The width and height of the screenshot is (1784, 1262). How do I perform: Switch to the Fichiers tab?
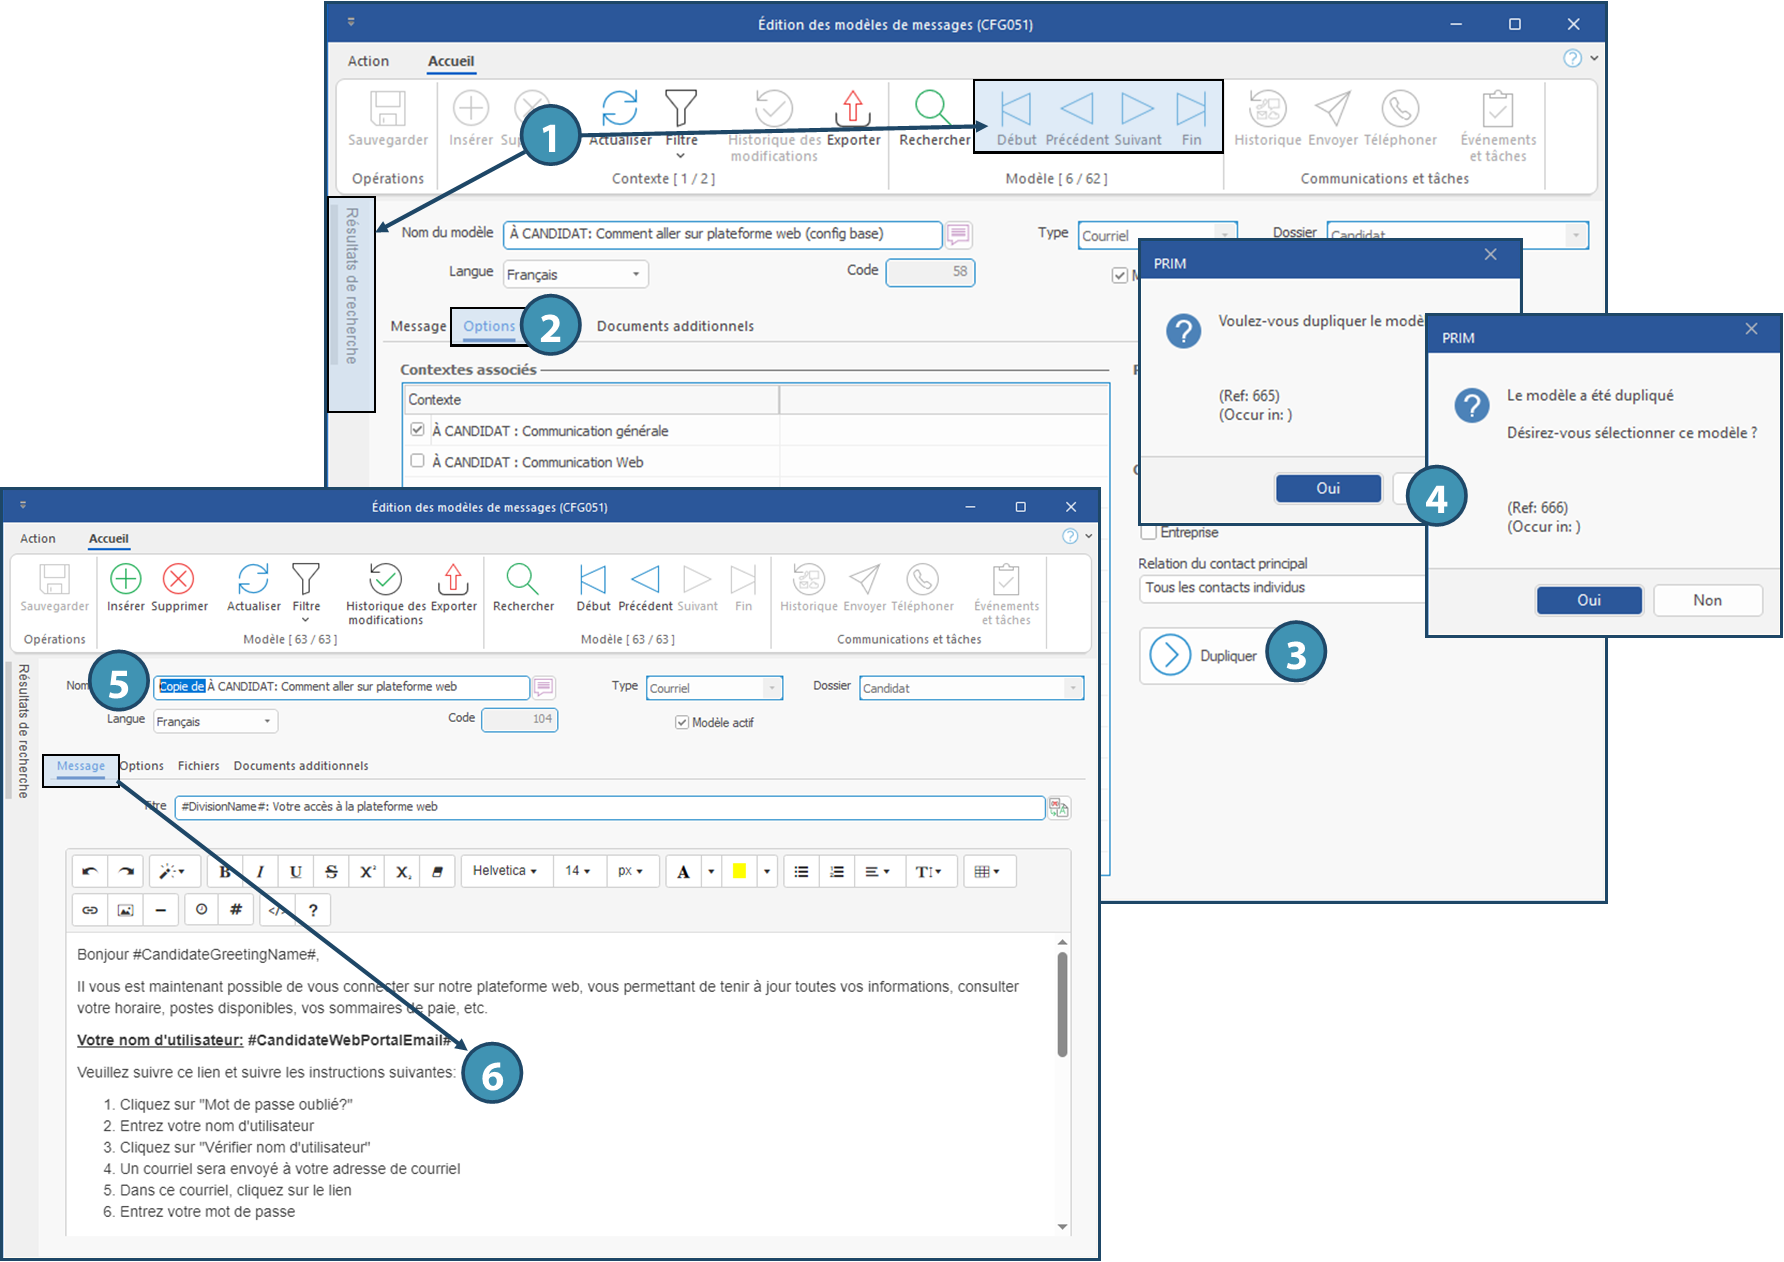pyautogui.click(x=198, y=766)
